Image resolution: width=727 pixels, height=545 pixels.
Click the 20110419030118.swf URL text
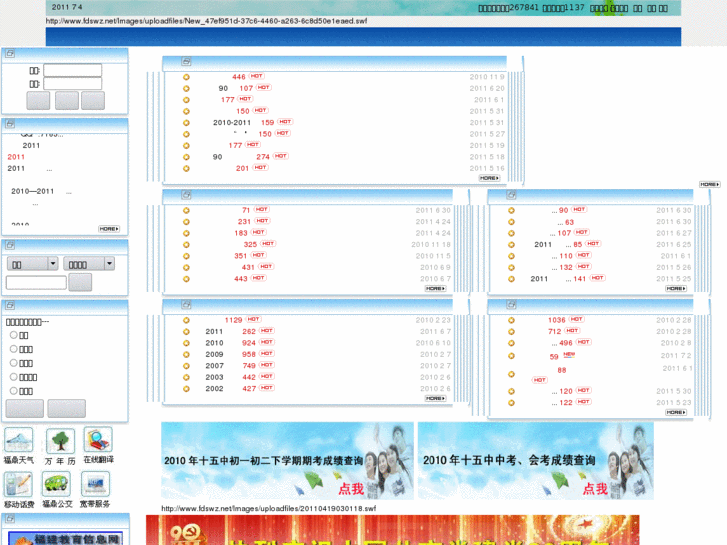[268, 508]
